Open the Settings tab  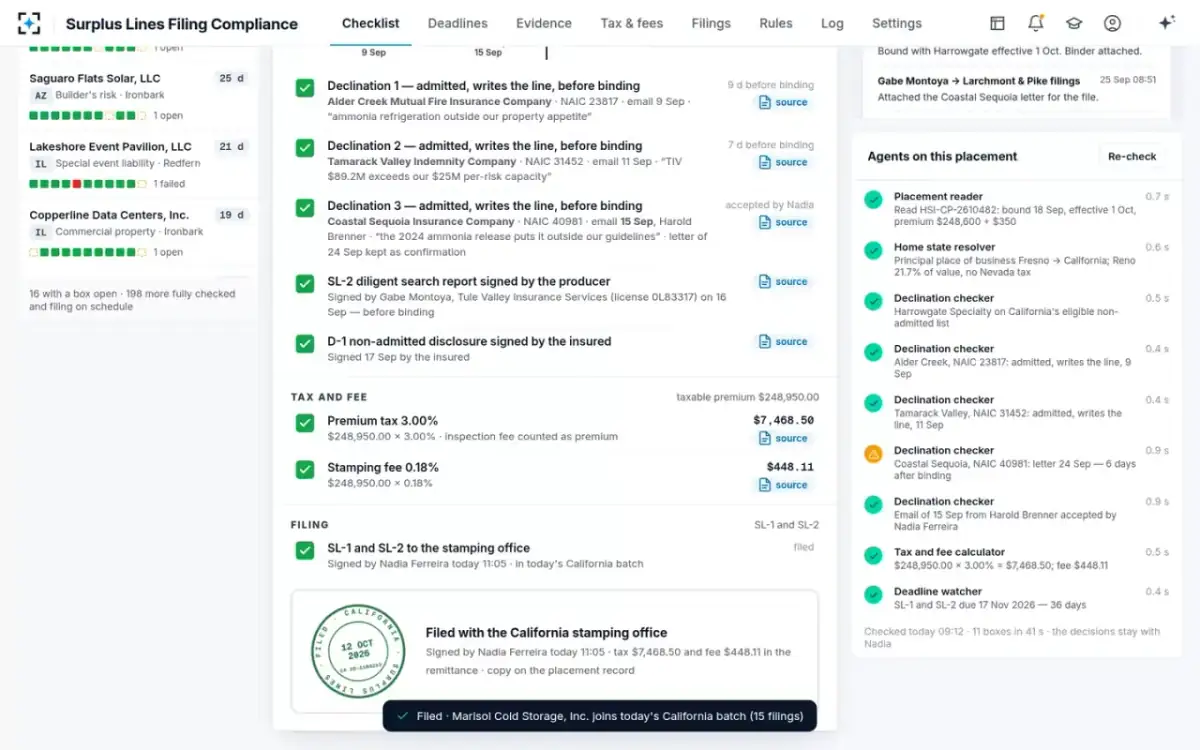[x=897, y=23]
